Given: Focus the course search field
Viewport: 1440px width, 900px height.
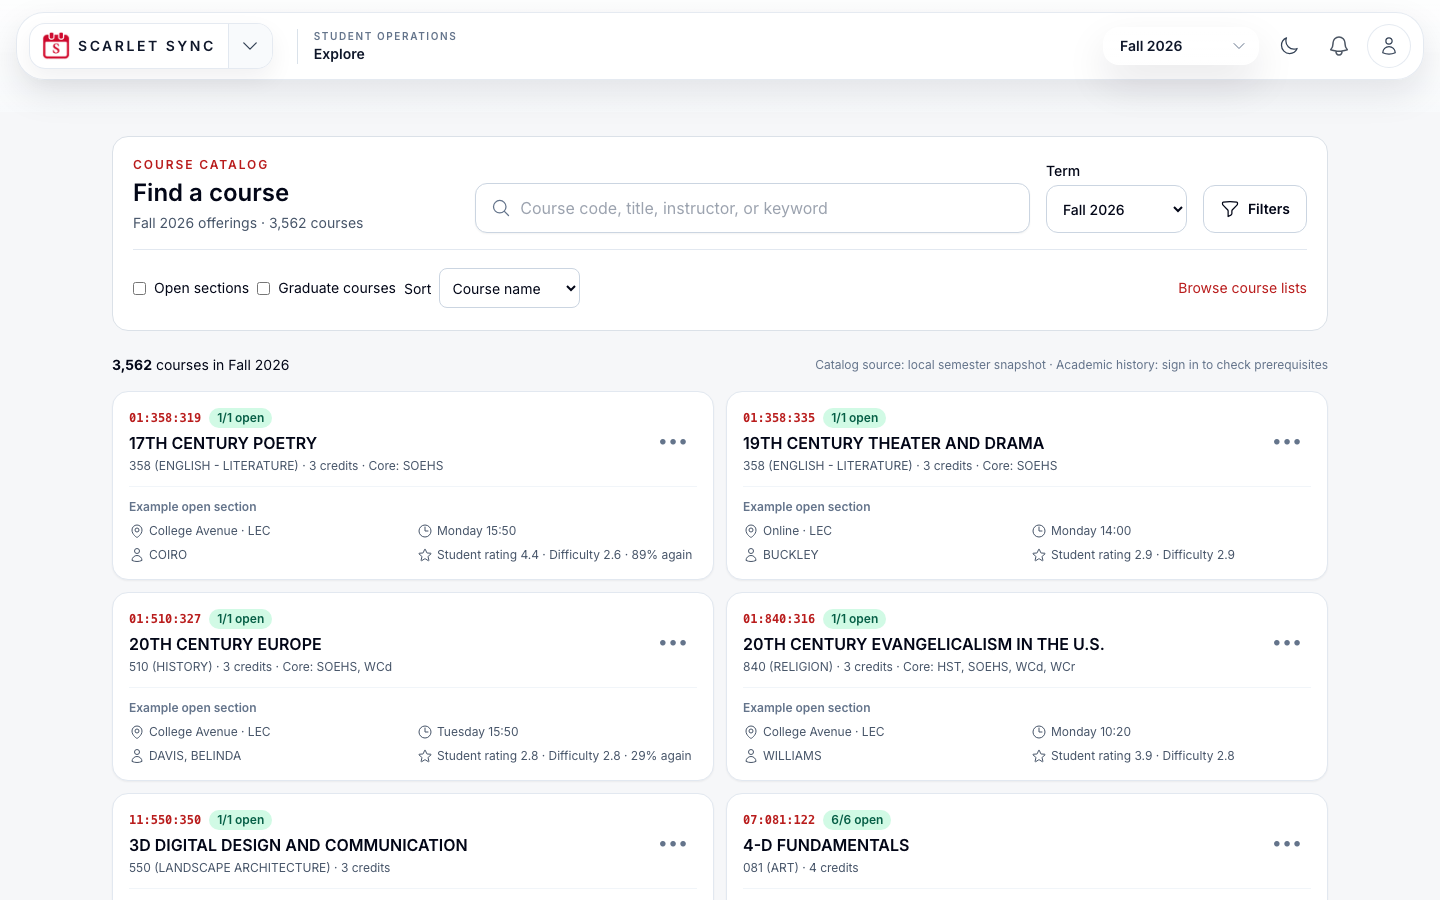Looking at the screenshot, I should tap(752, 208).
